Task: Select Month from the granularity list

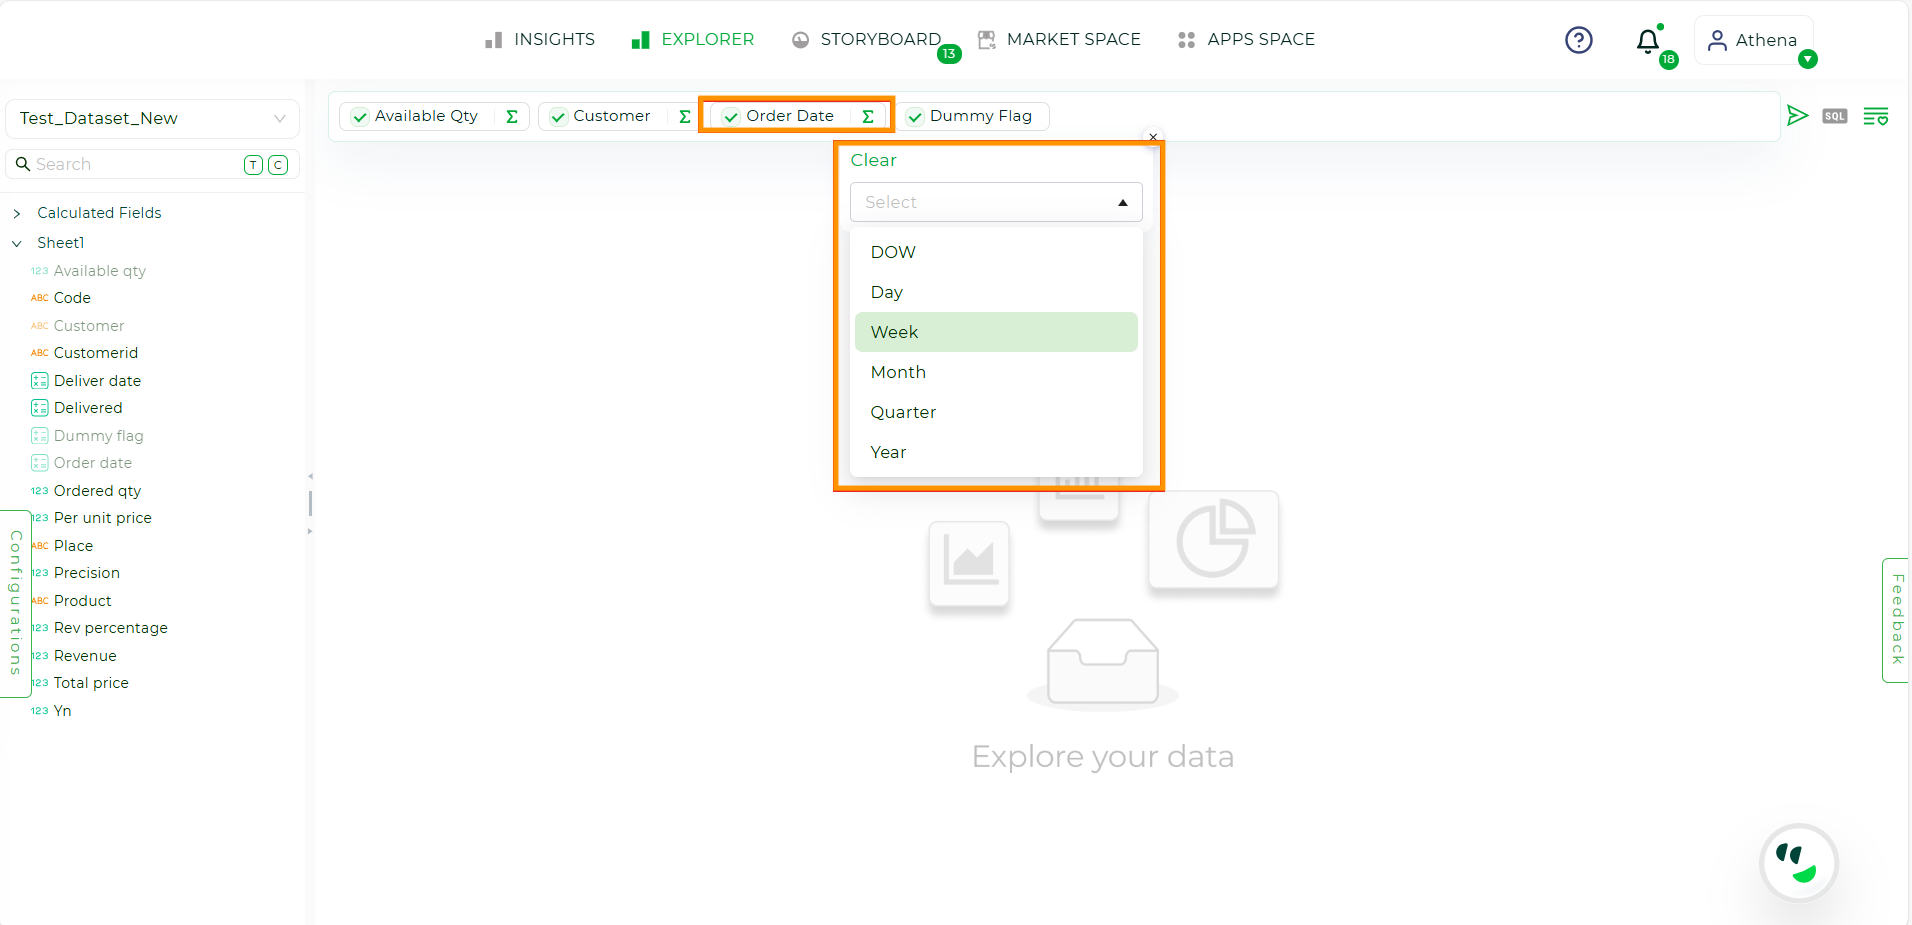Action: (x=897, y=371)
